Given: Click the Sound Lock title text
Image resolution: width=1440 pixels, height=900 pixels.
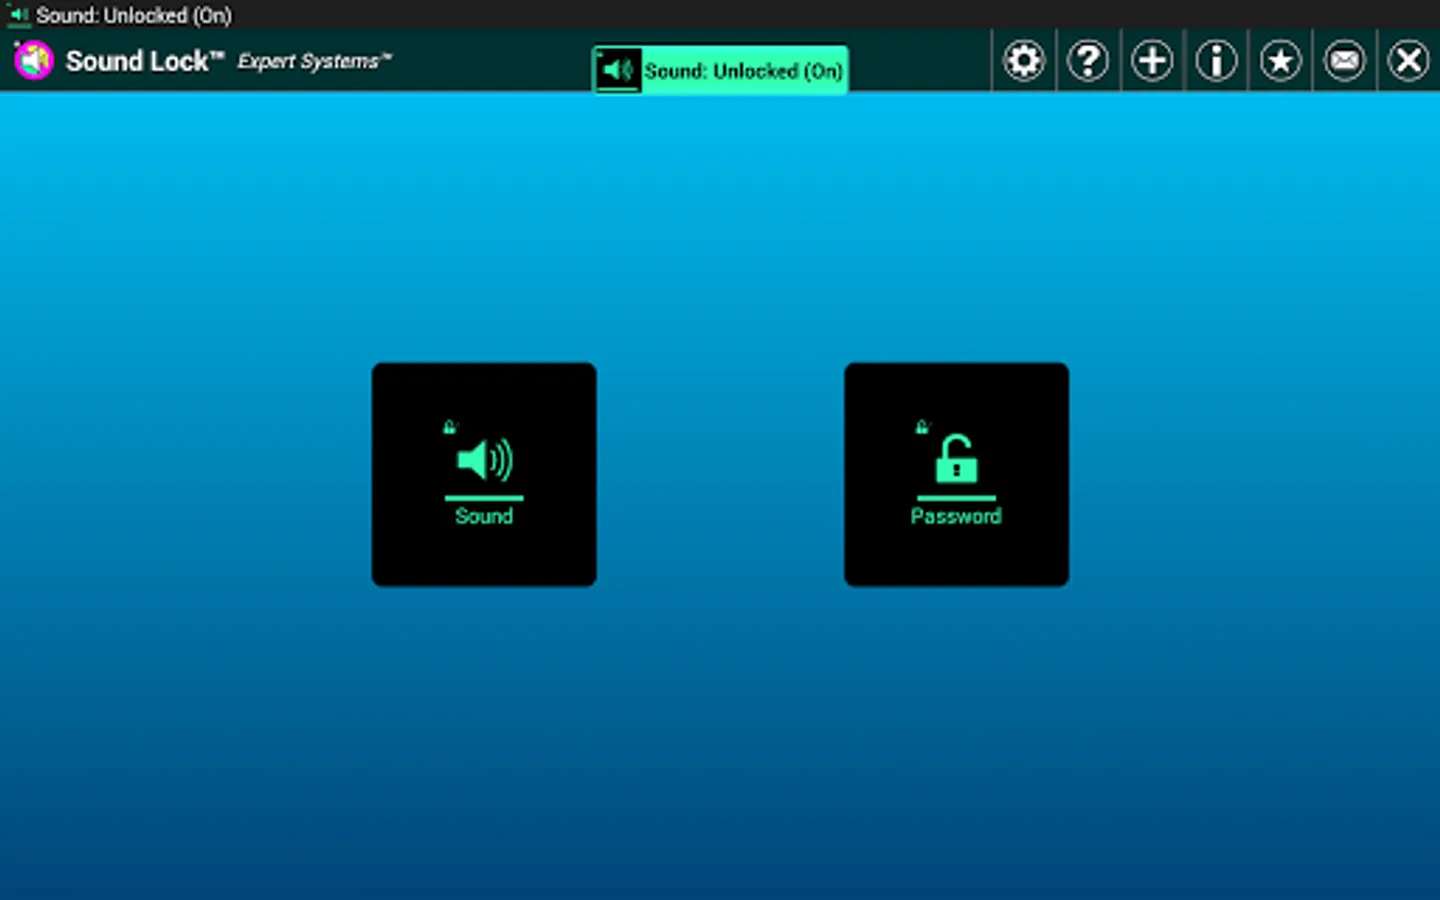Looking at the screenshot, I should [145, 61].
